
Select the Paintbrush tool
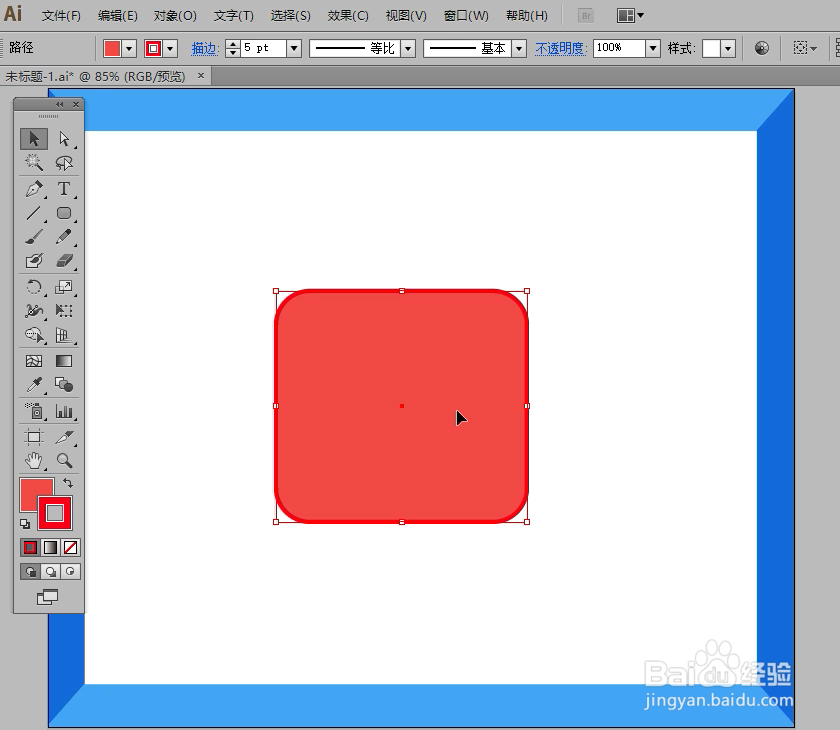[34, 237]
